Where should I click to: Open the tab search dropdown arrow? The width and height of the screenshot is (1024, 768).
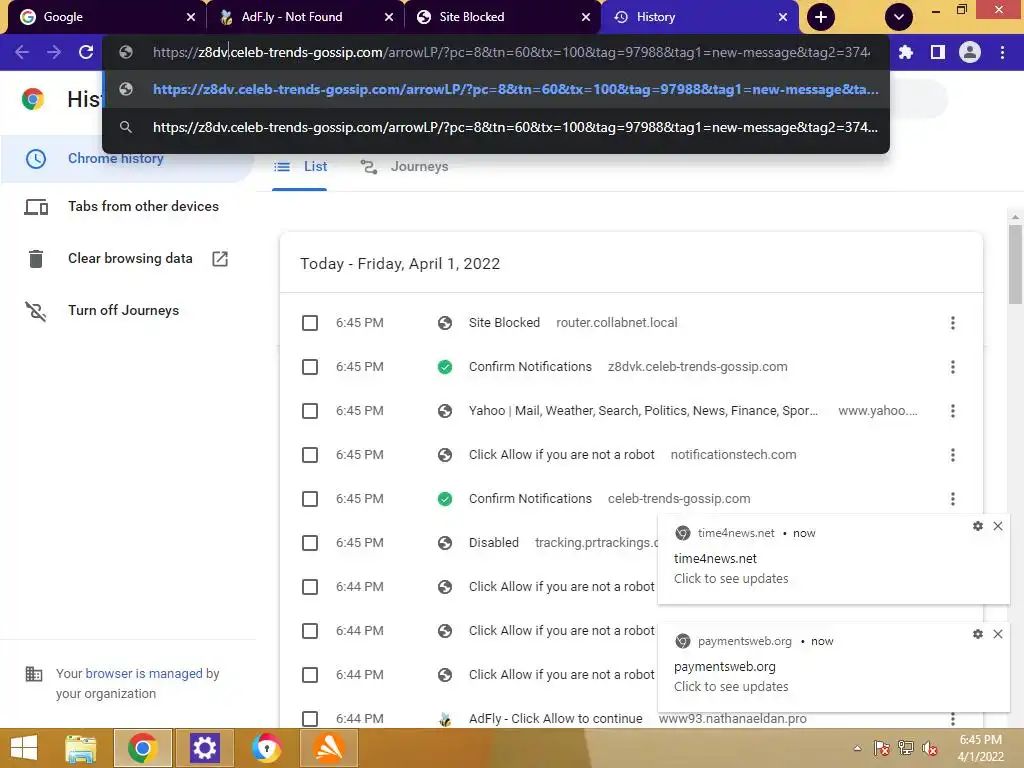click(x=899, y=17)
